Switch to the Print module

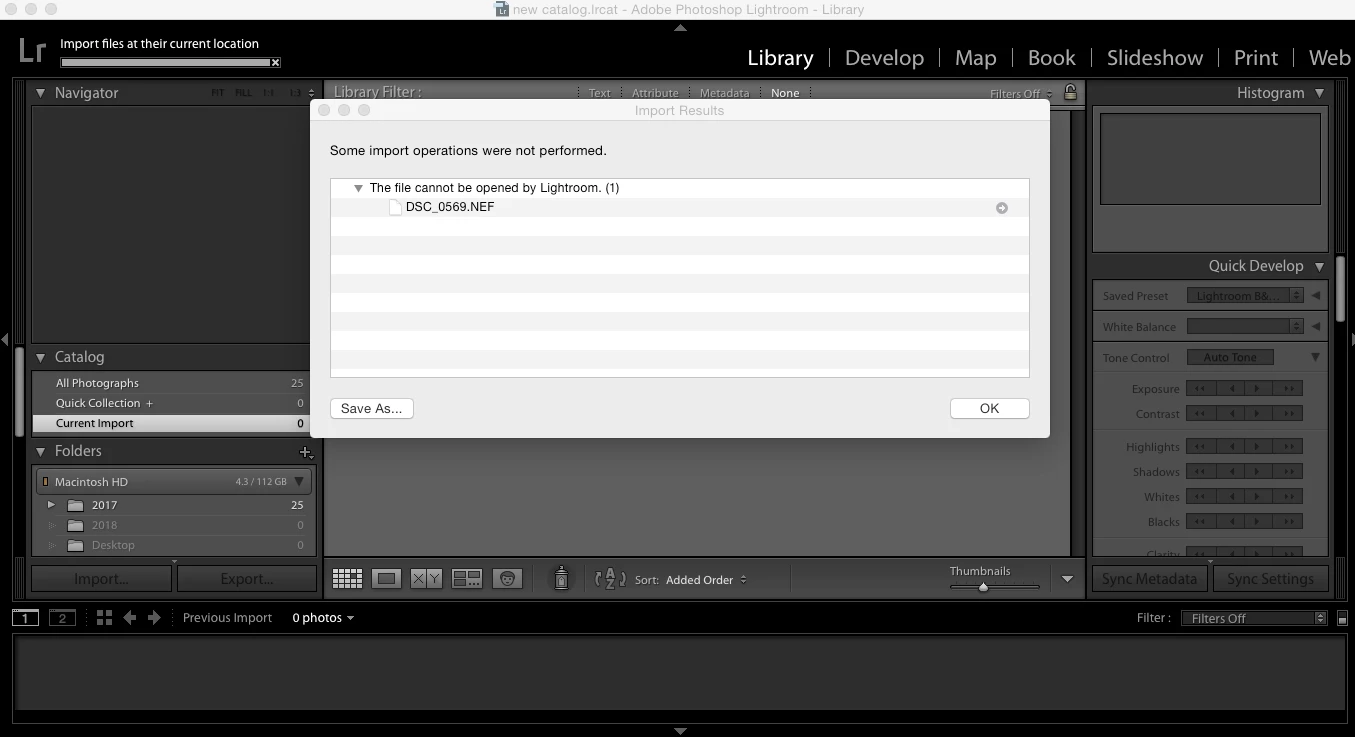click(x=1255, y=58)
